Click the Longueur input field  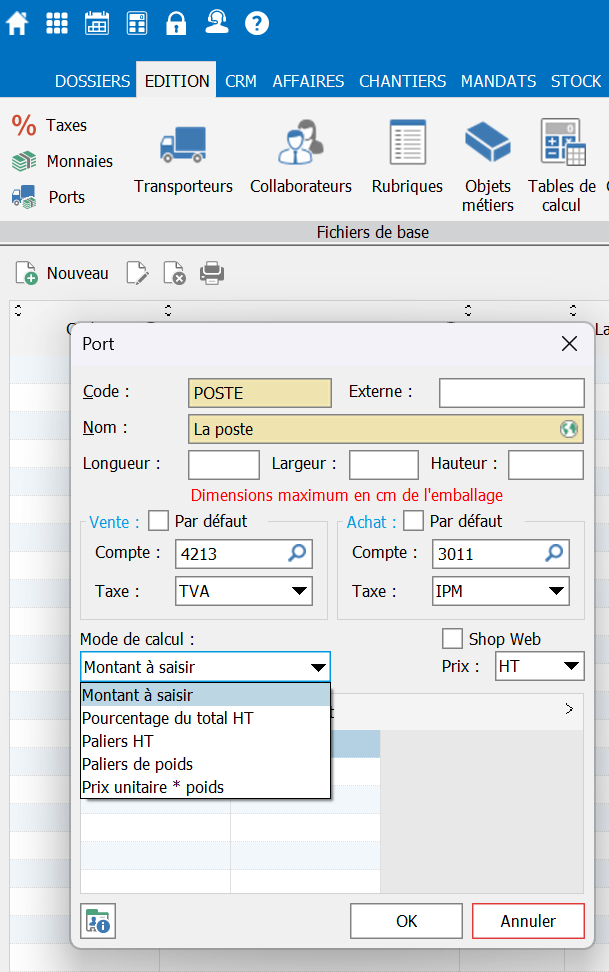(224, 465)
